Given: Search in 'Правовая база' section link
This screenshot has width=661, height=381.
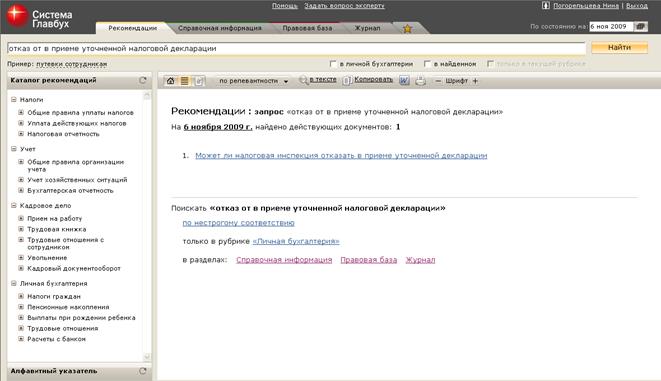Looking at the screenshot, I should [x=369, y=260].
